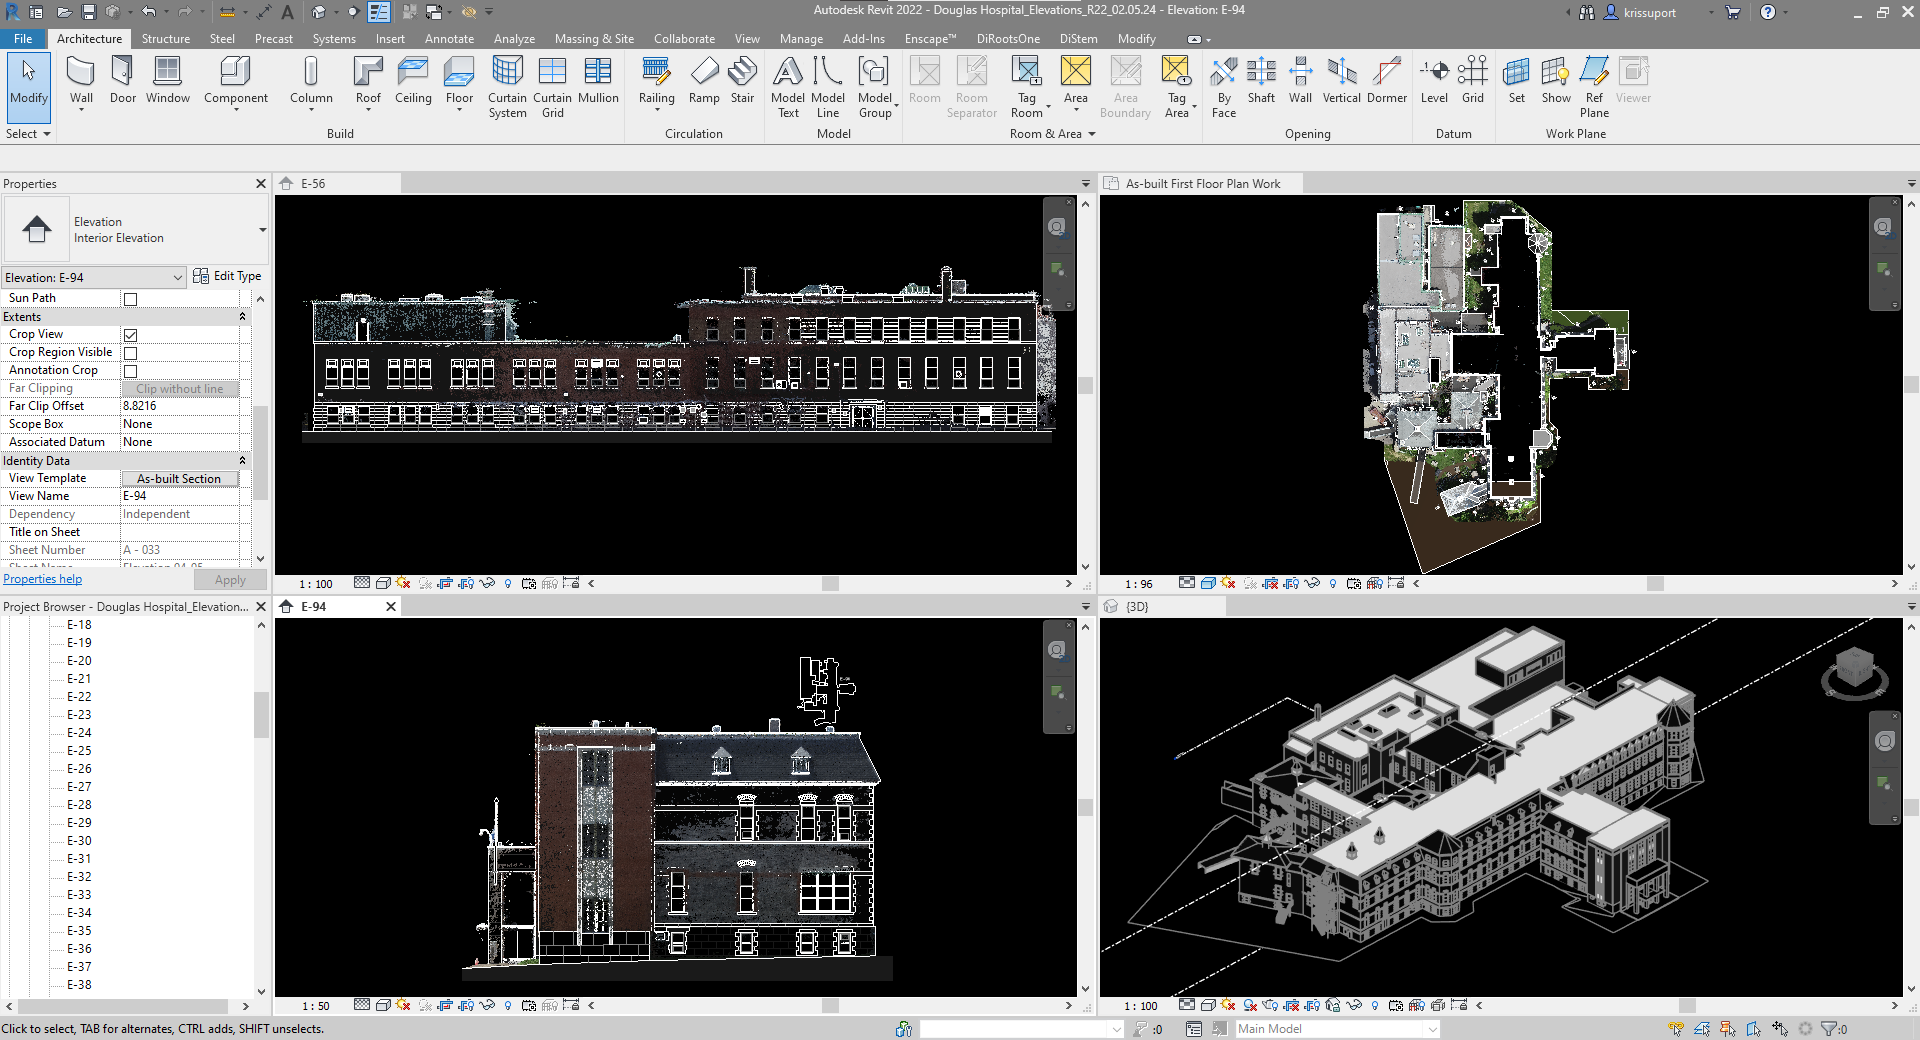
Task: Select the Railing tool
Action: tap(656, 80)
